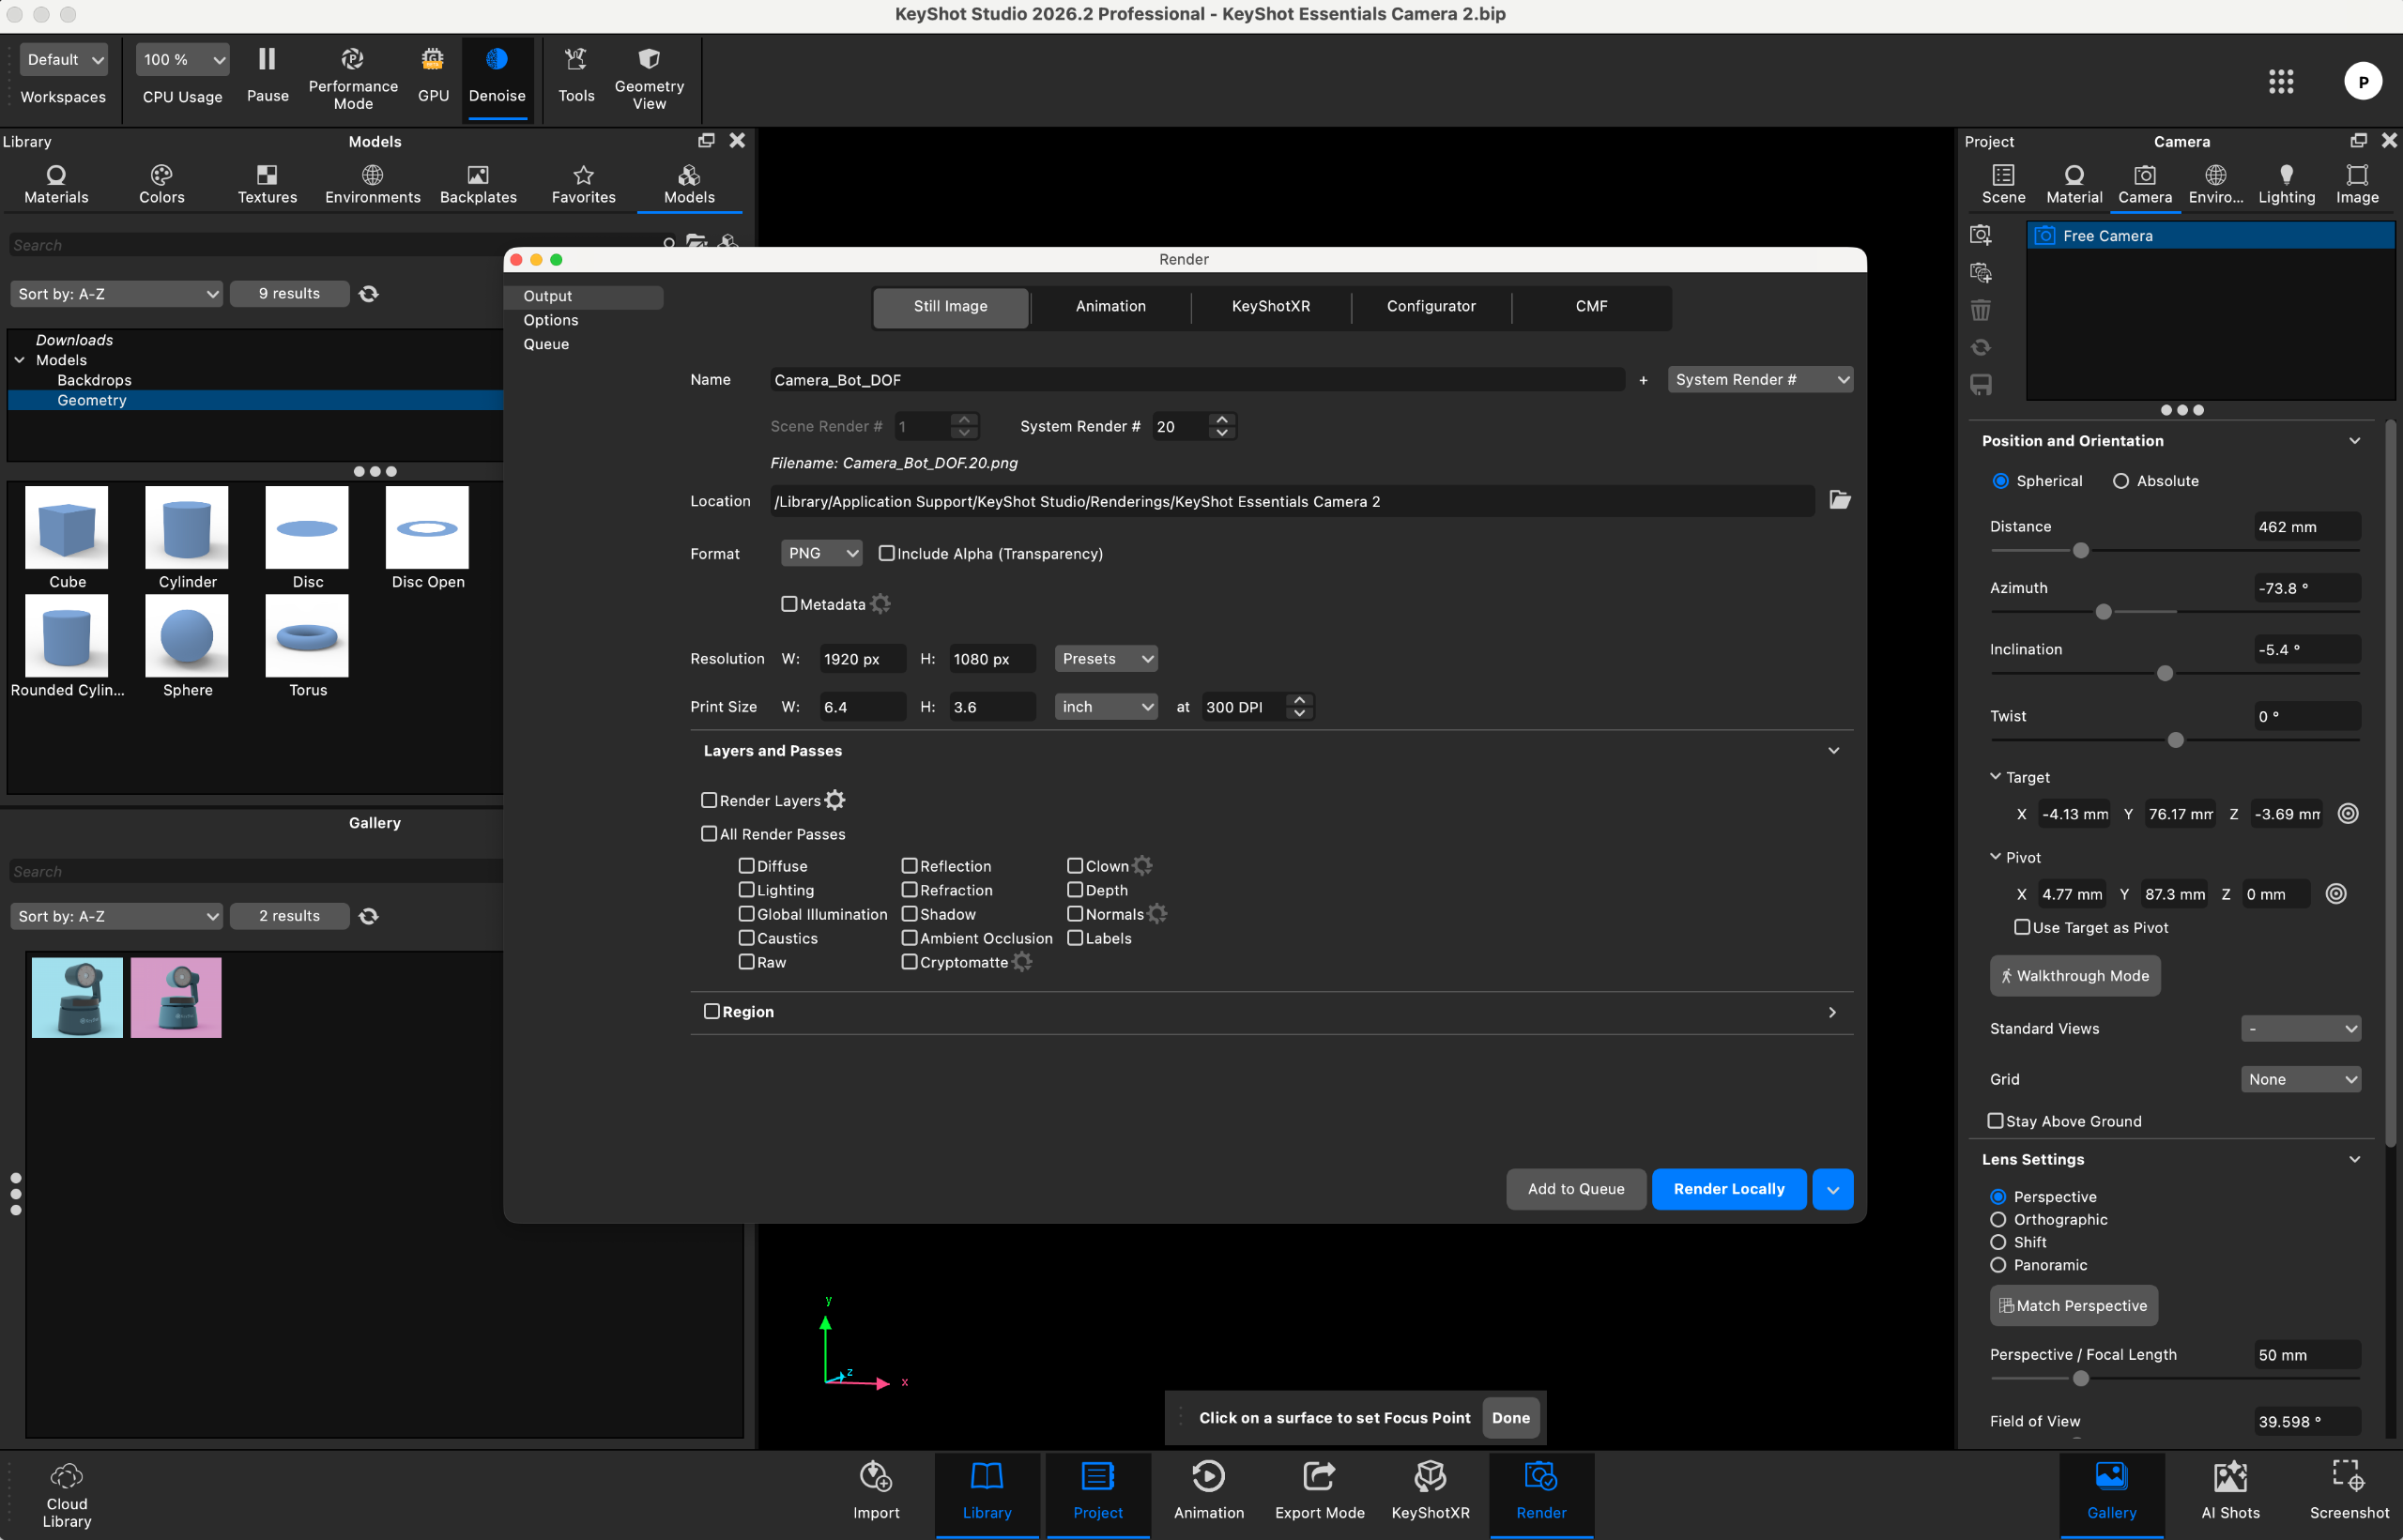Expand the Region section arrow

click(x=1832, y=1012)
